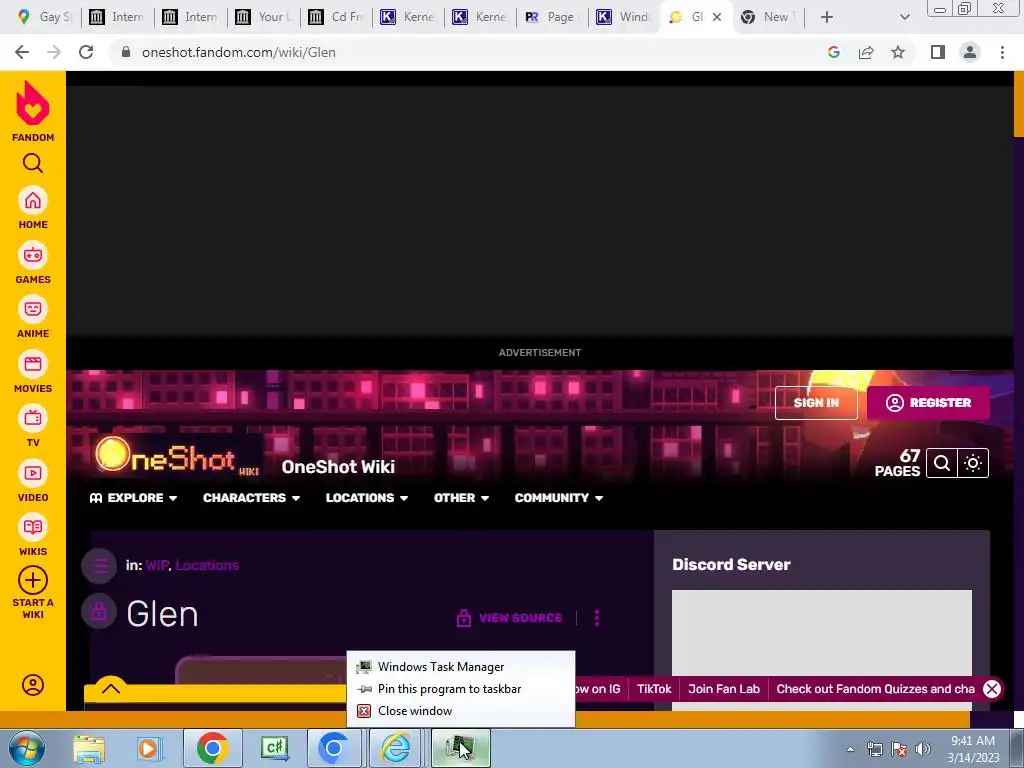Click the TikTok banner link
The width and height of the screenshot is (1024, 768).
coord(654,689)
